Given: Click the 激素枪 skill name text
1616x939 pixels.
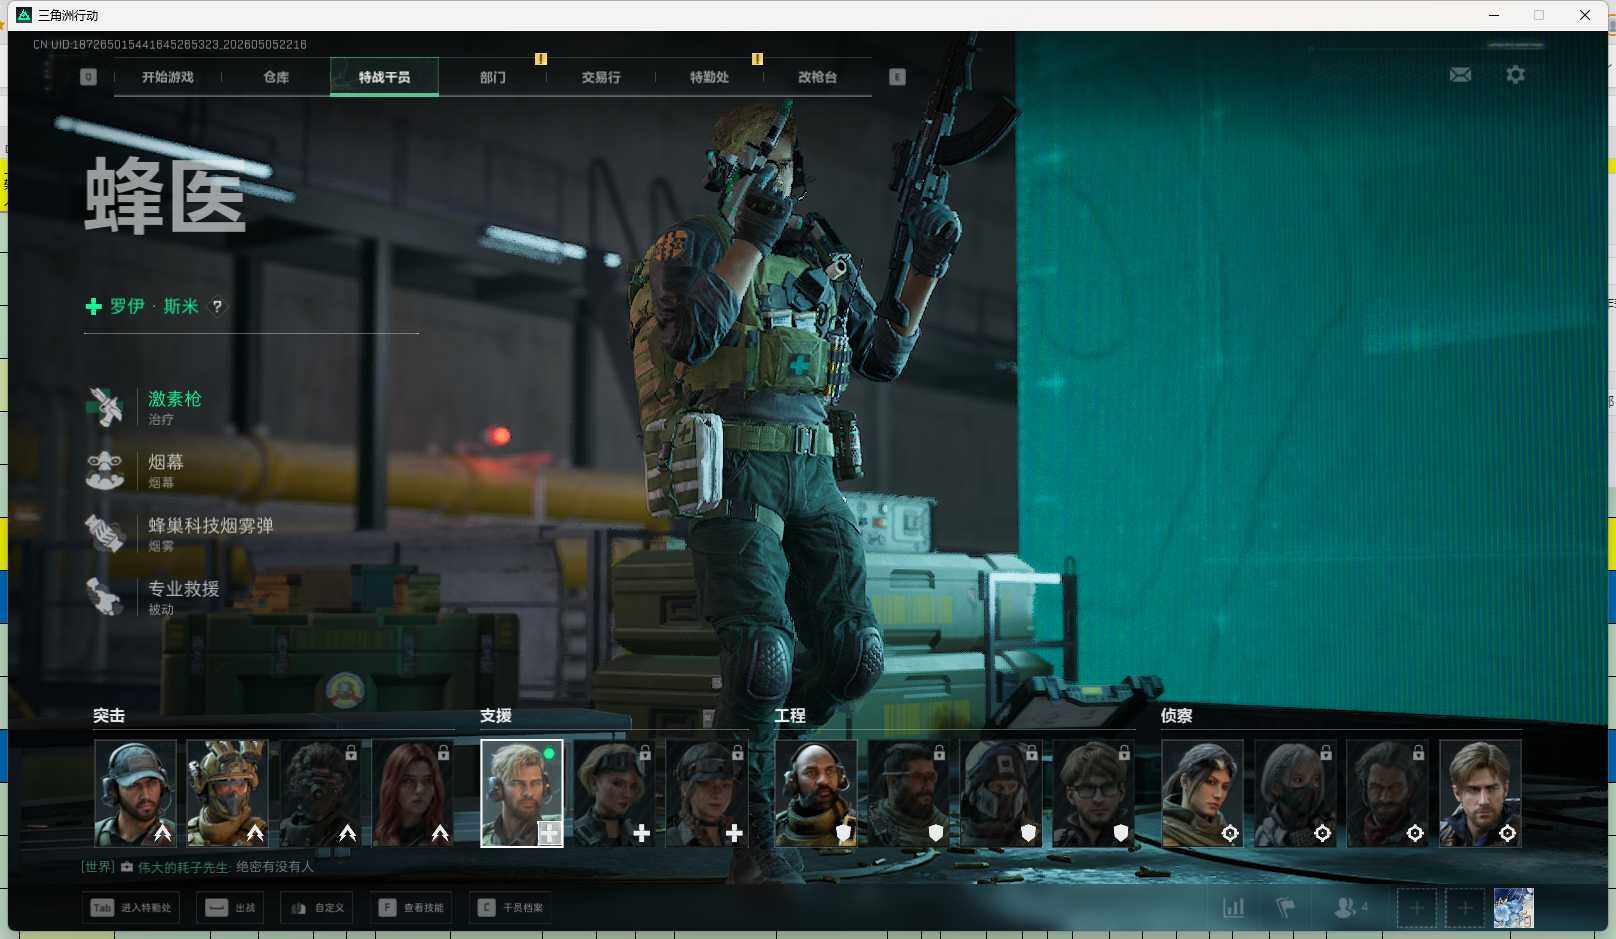Looking at the screenshot, I should (x=175, y=399).
